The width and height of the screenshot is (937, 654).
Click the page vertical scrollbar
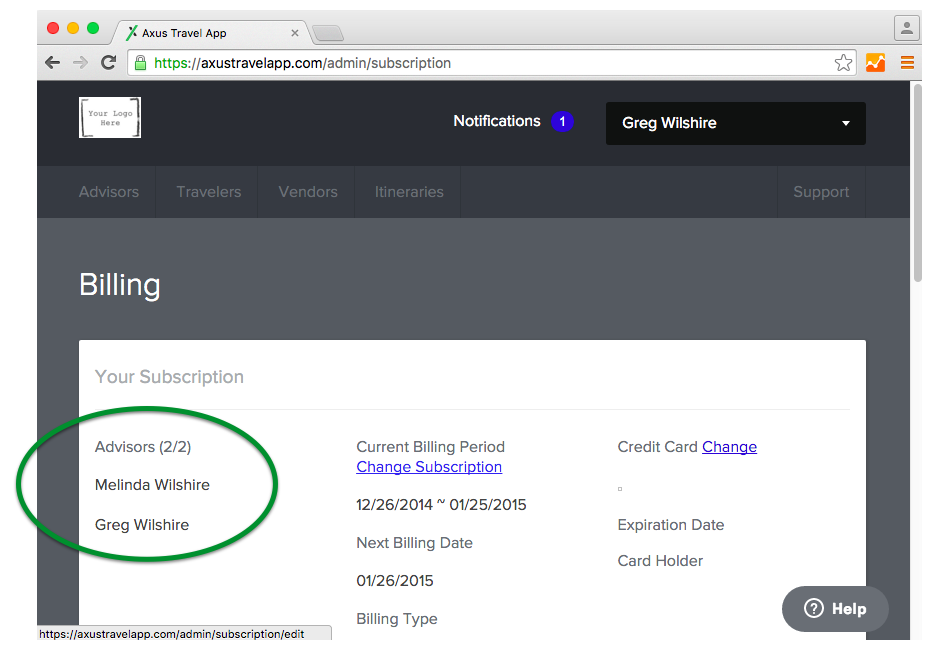point(917,182)
